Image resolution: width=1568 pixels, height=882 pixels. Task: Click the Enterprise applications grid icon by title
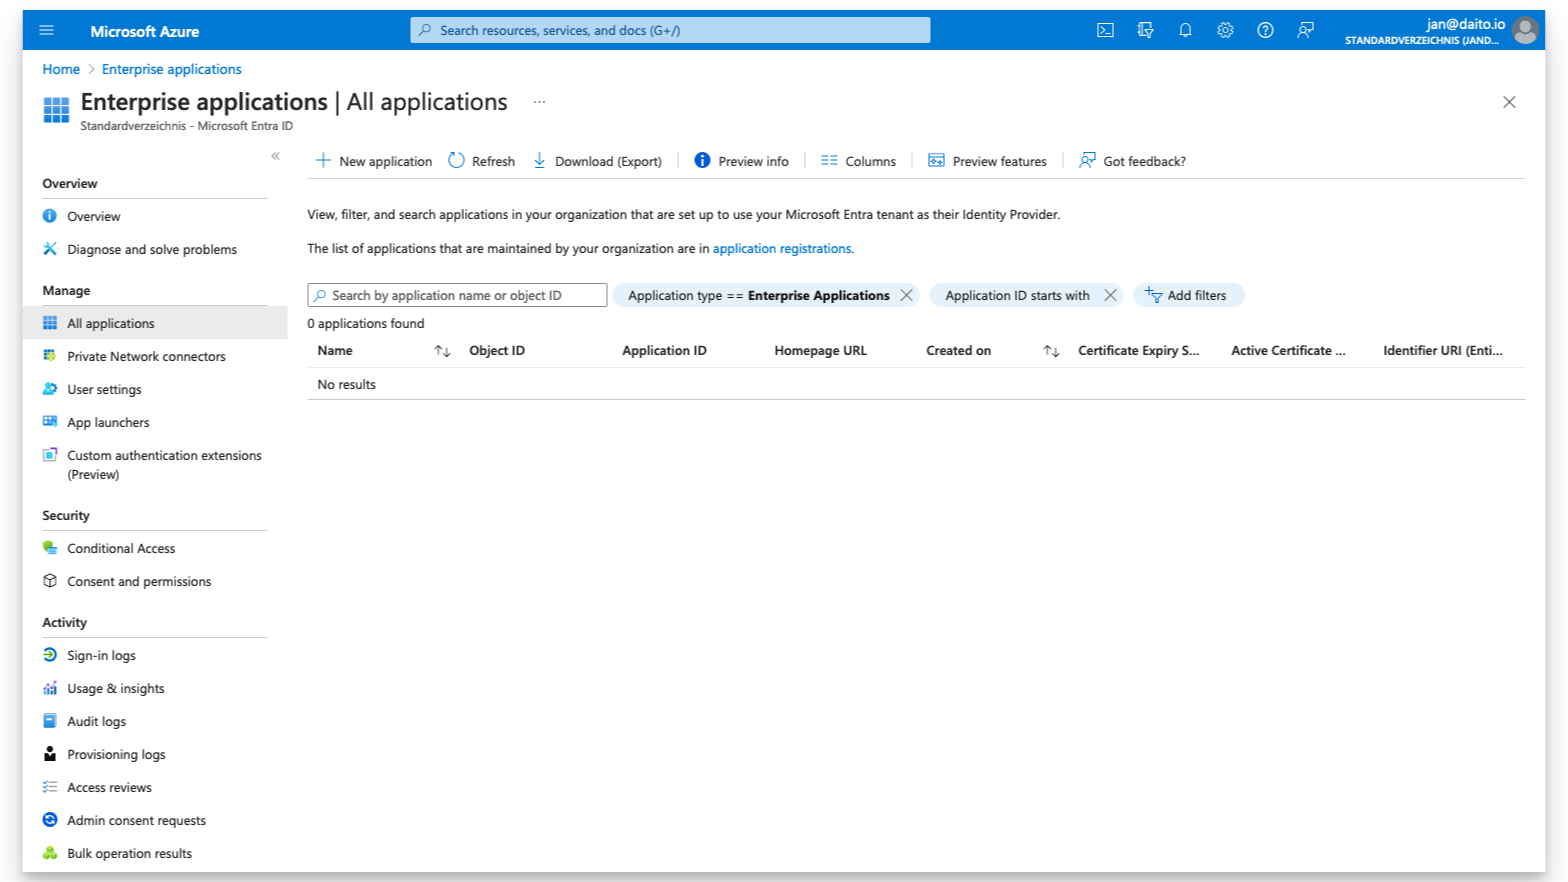click(x=56, y=109)
